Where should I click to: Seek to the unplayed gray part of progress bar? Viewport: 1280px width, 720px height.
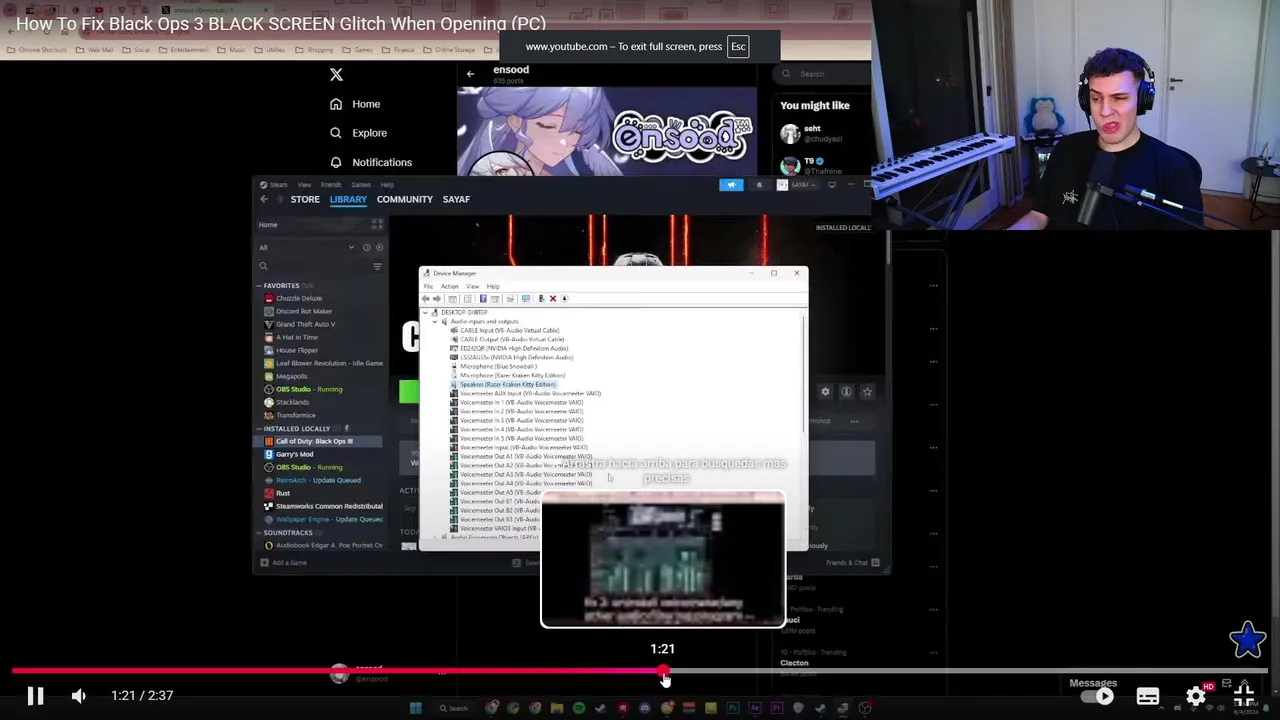968,671
